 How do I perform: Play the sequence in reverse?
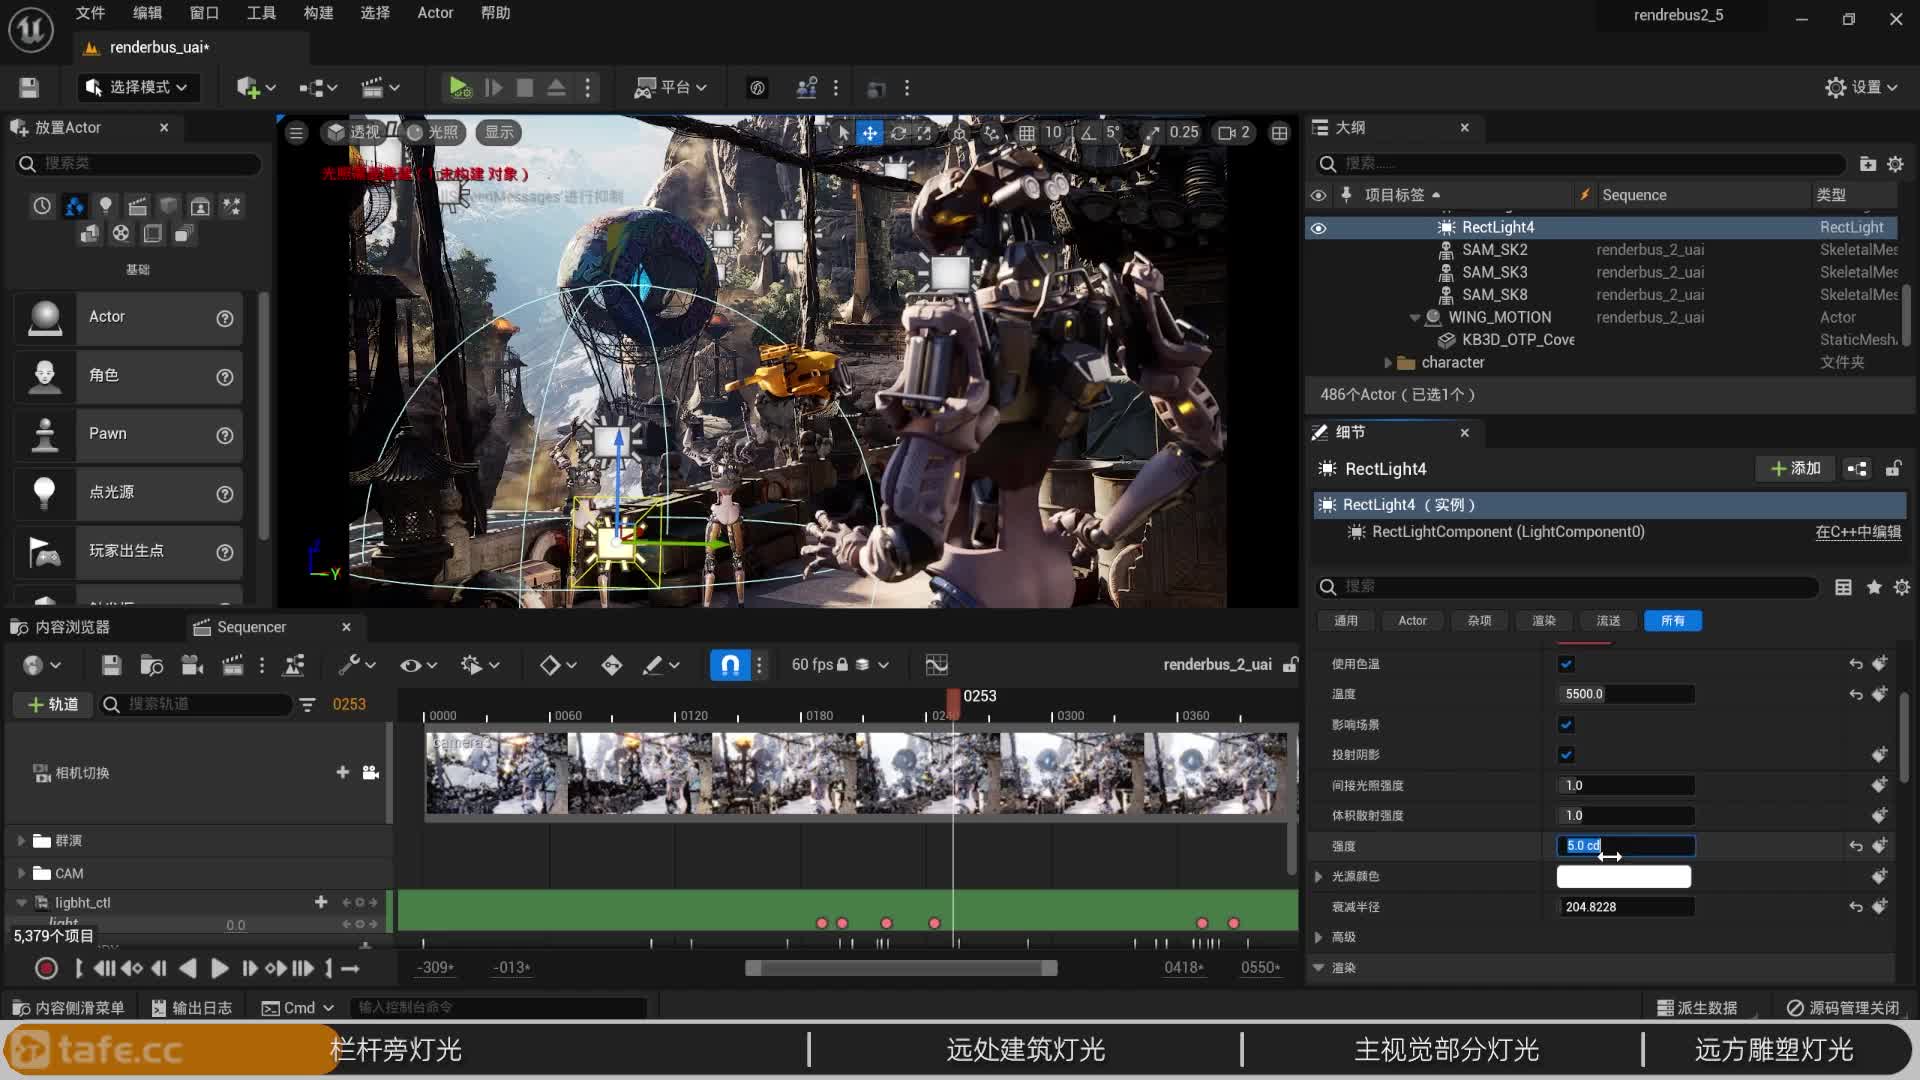tap(188, 968)
